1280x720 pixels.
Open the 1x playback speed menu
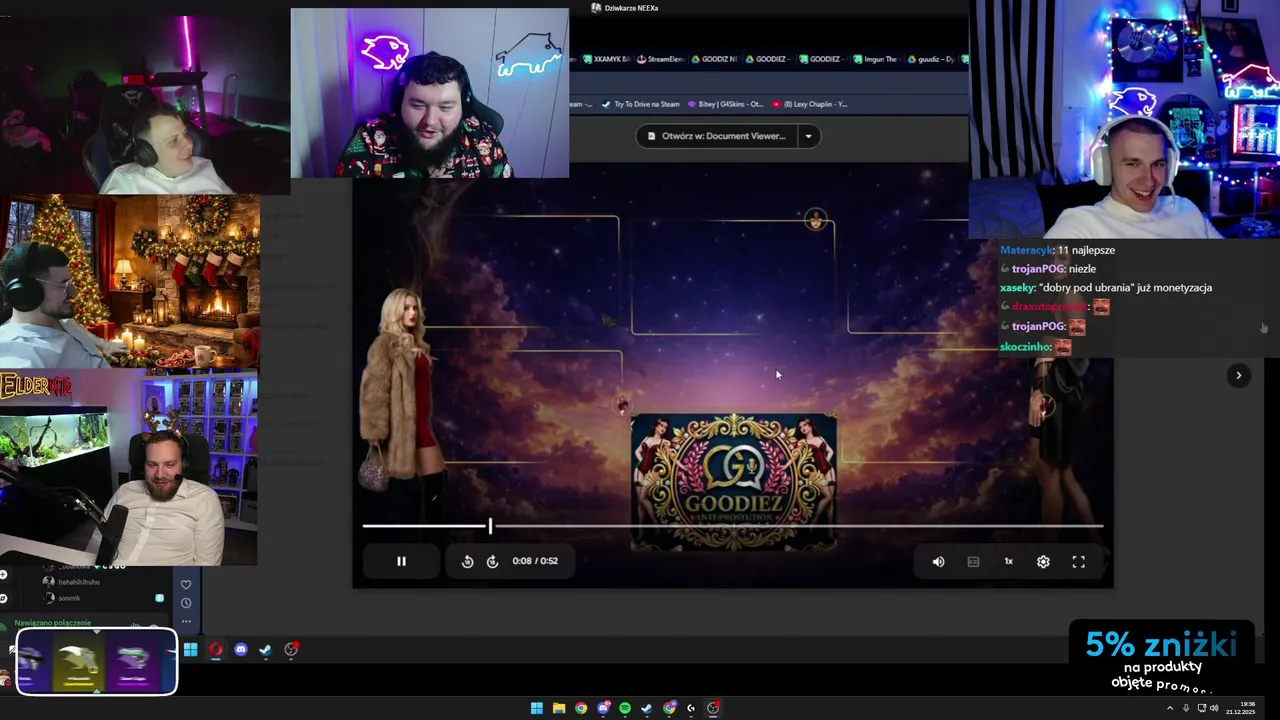[1008, 562]
